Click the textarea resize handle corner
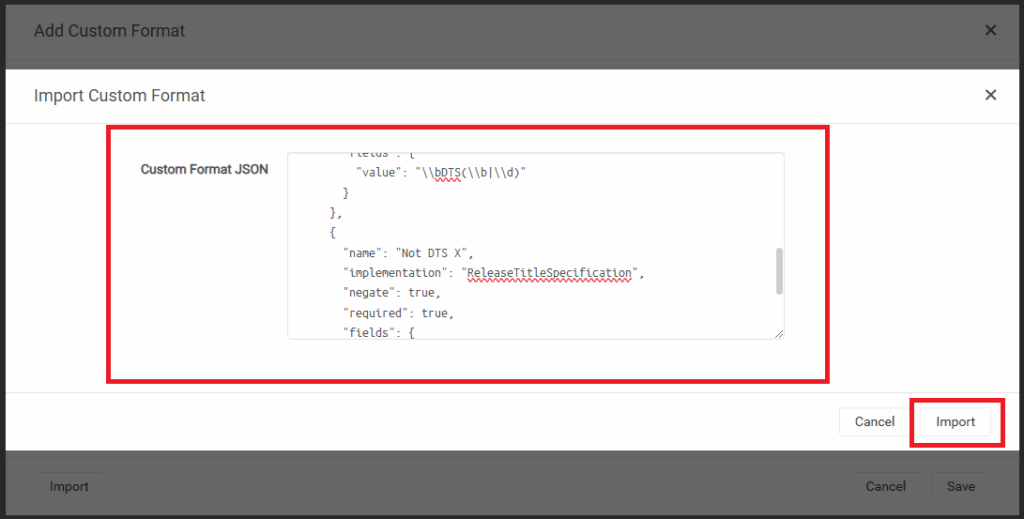Screen dimensions: 1024x519 [778, 334]
